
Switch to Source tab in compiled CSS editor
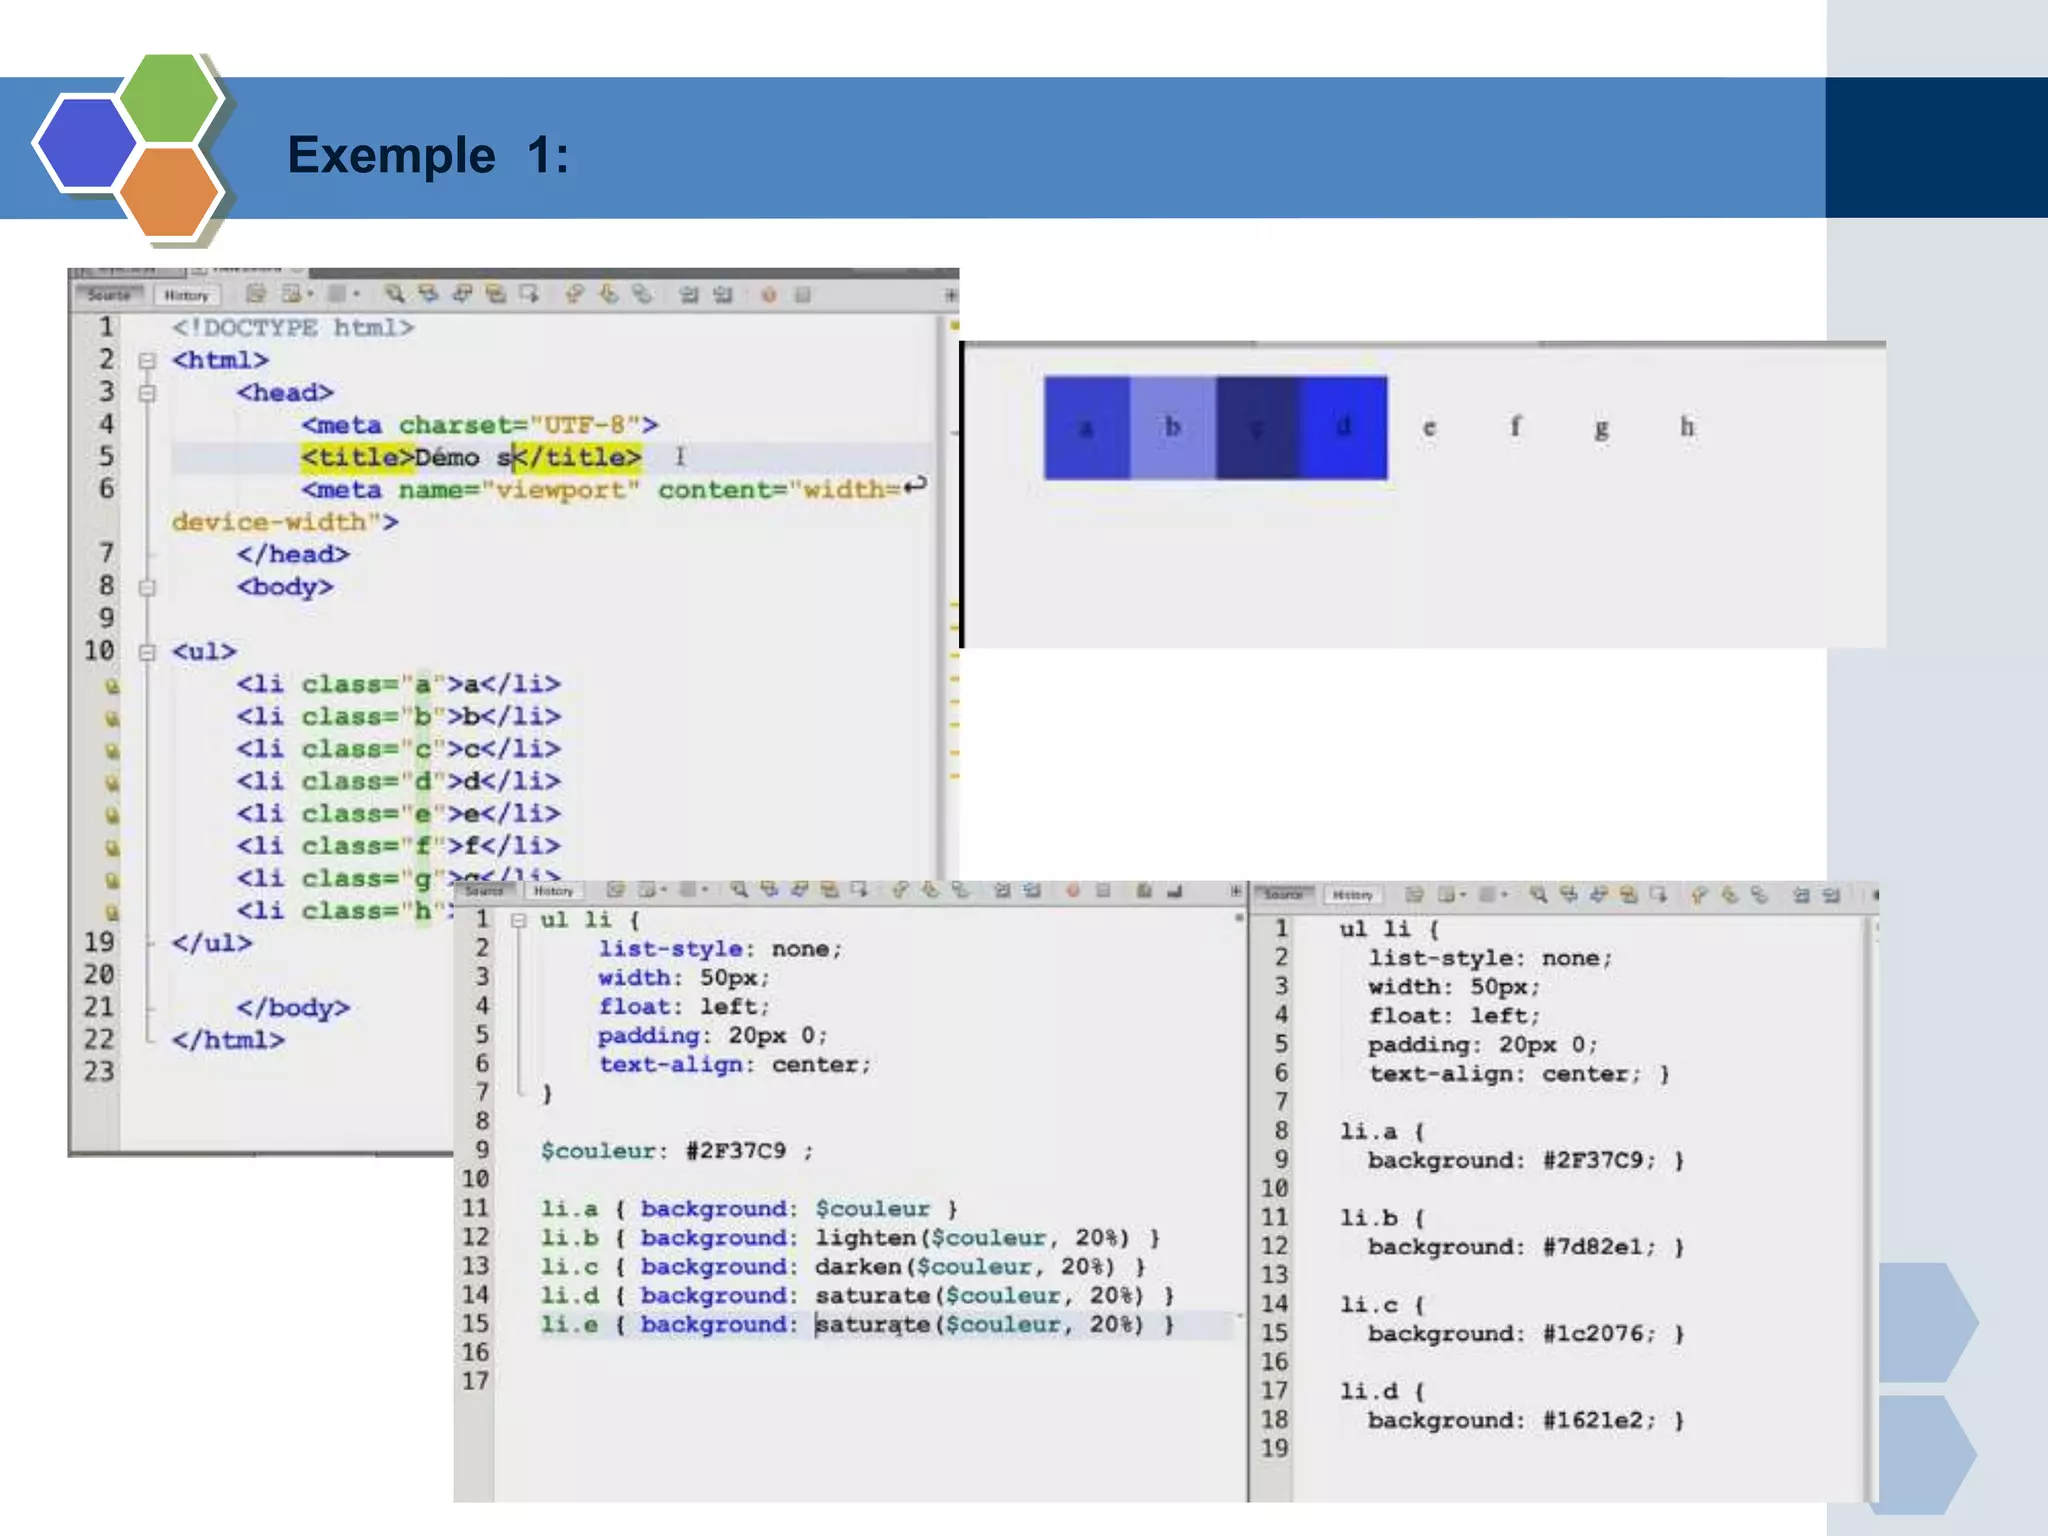point(1285,895)
